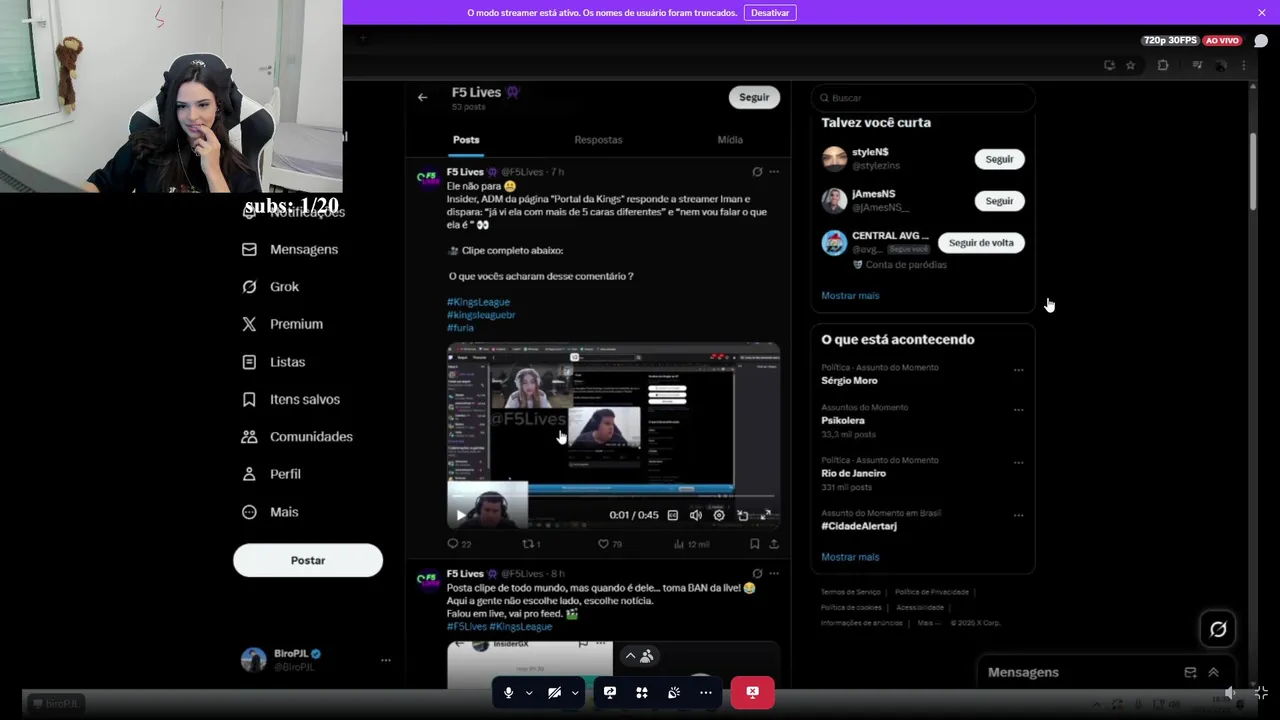Dismiss the streamer mode banner
Viewport: 1280px width, 720px height.
(x=1262, y=13)
